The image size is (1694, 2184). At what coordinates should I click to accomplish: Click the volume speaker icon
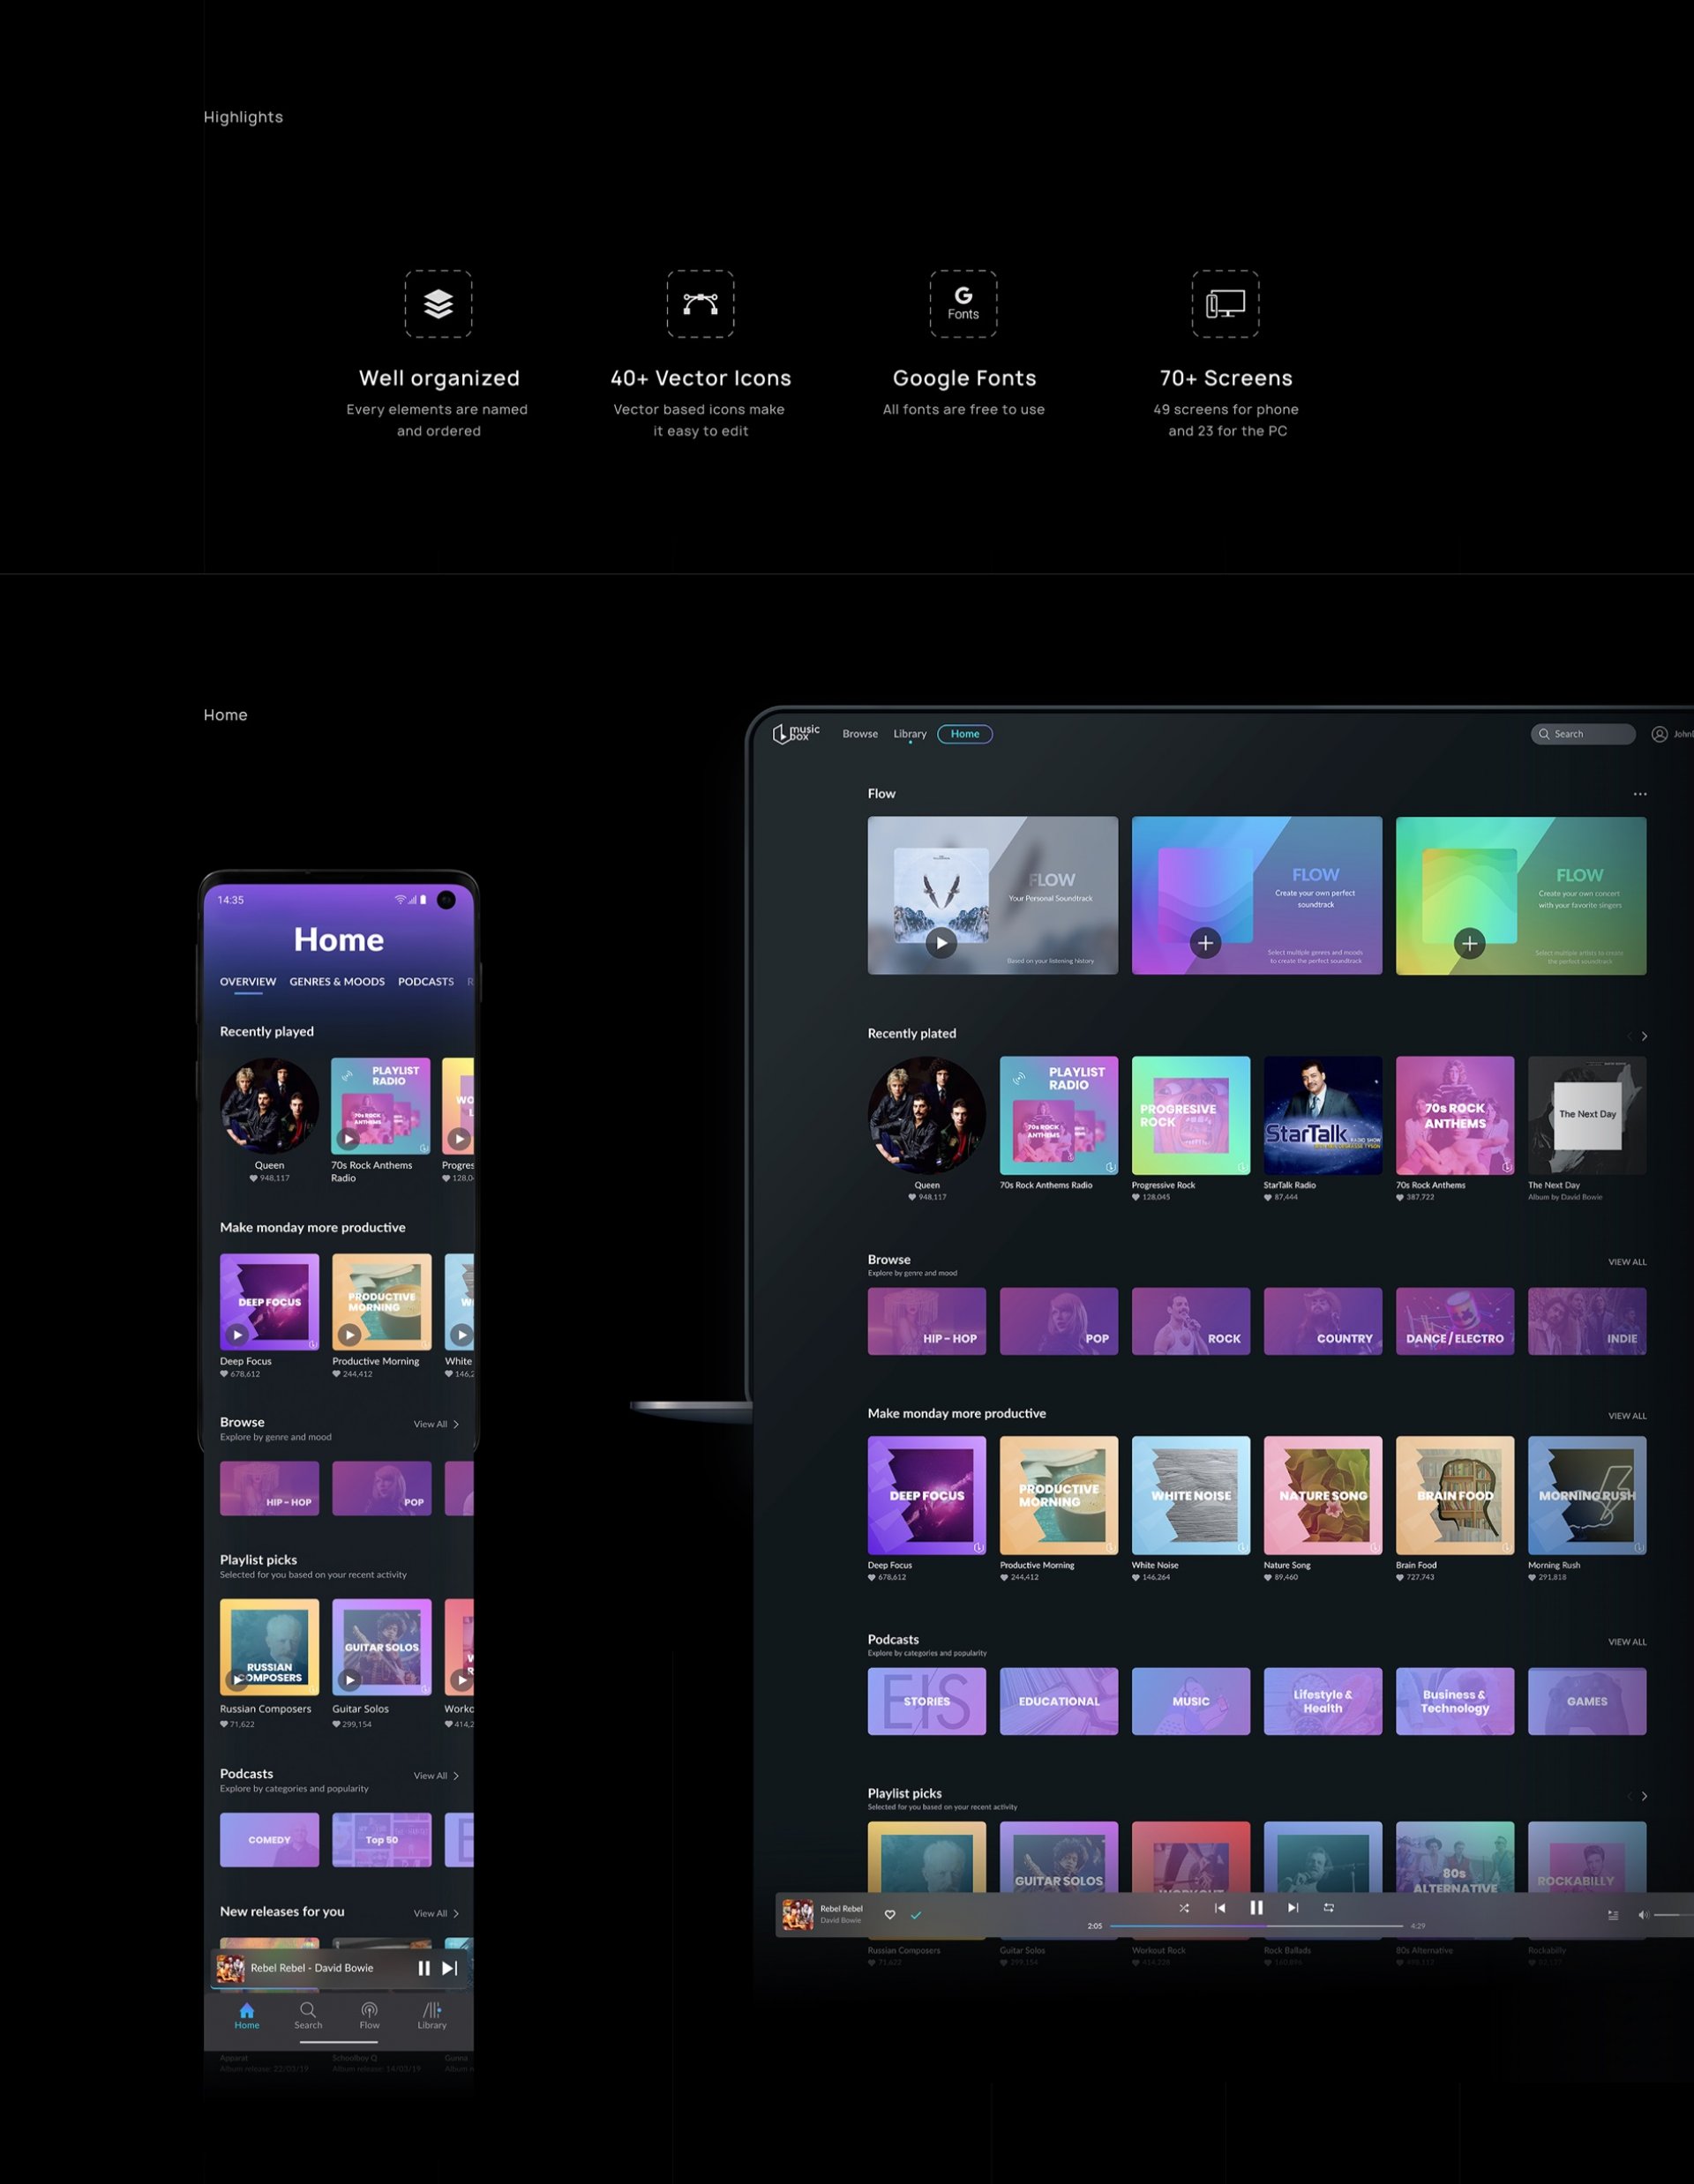click(x=1643, y=1915)
